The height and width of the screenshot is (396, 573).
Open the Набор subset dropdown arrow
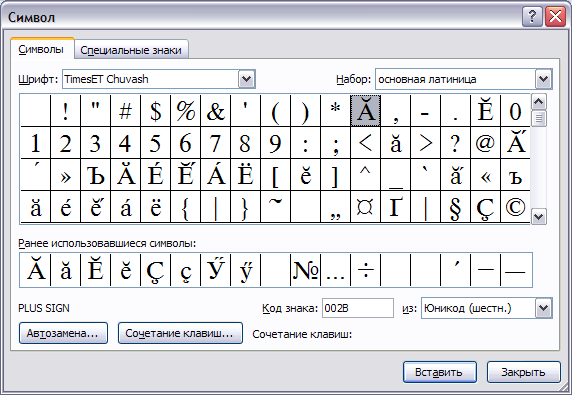543,79
